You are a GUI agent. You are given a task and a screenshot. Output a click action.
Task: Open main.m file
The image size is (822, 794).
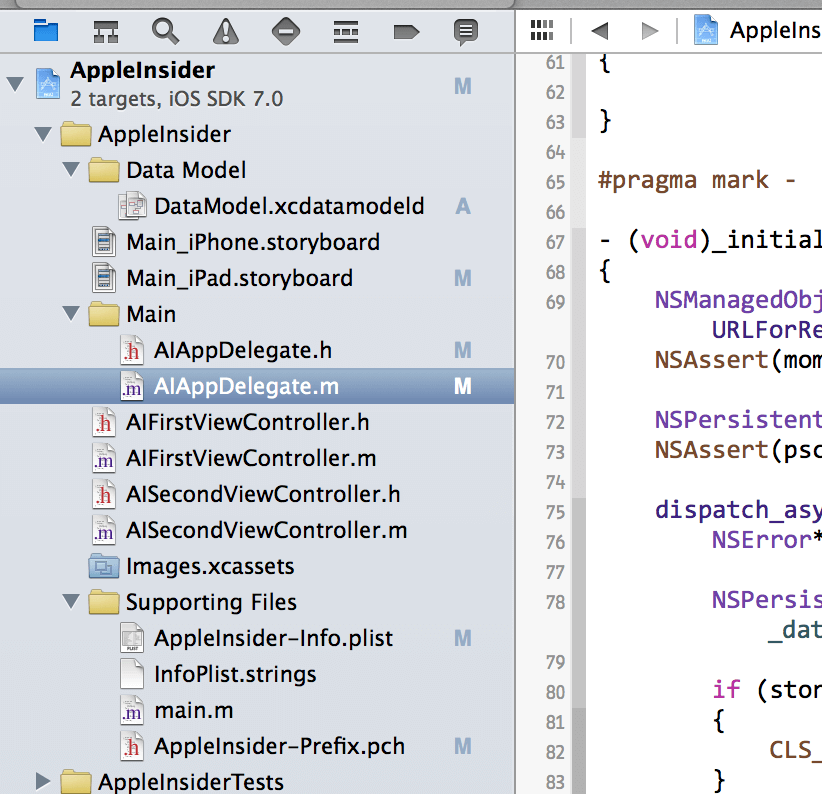[257, 710]
